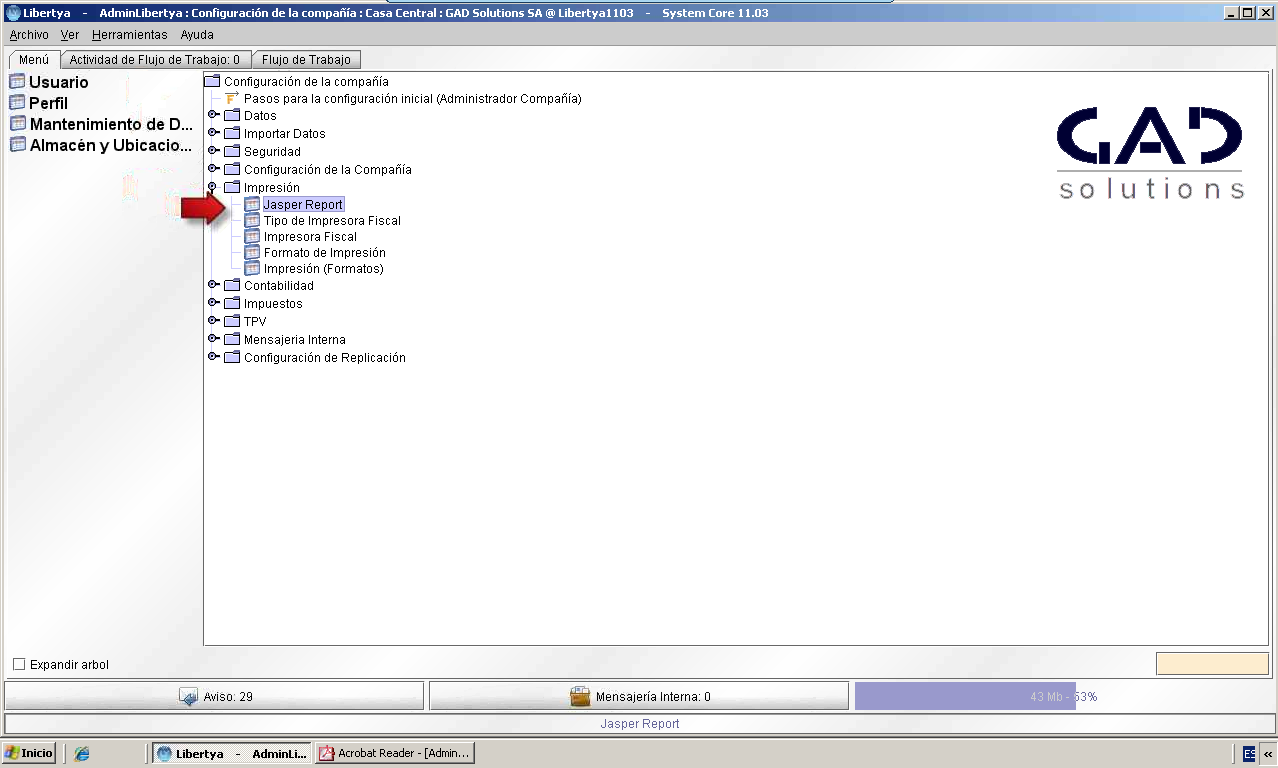Viewport: 1278px width, 768px height.
Task: Click the Importar Datos folder icon
Action: (232, 134)
